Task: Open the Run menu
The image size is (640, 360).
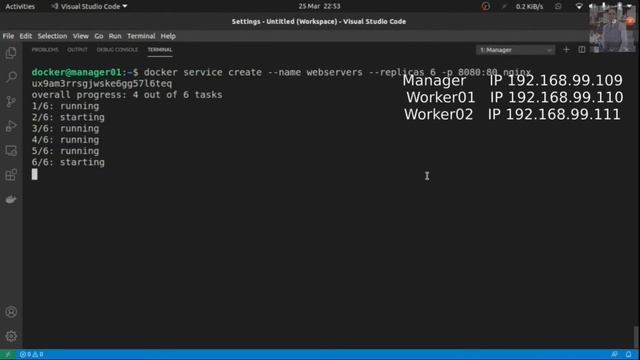Action: pyautogui.click(x=115, y=36)
